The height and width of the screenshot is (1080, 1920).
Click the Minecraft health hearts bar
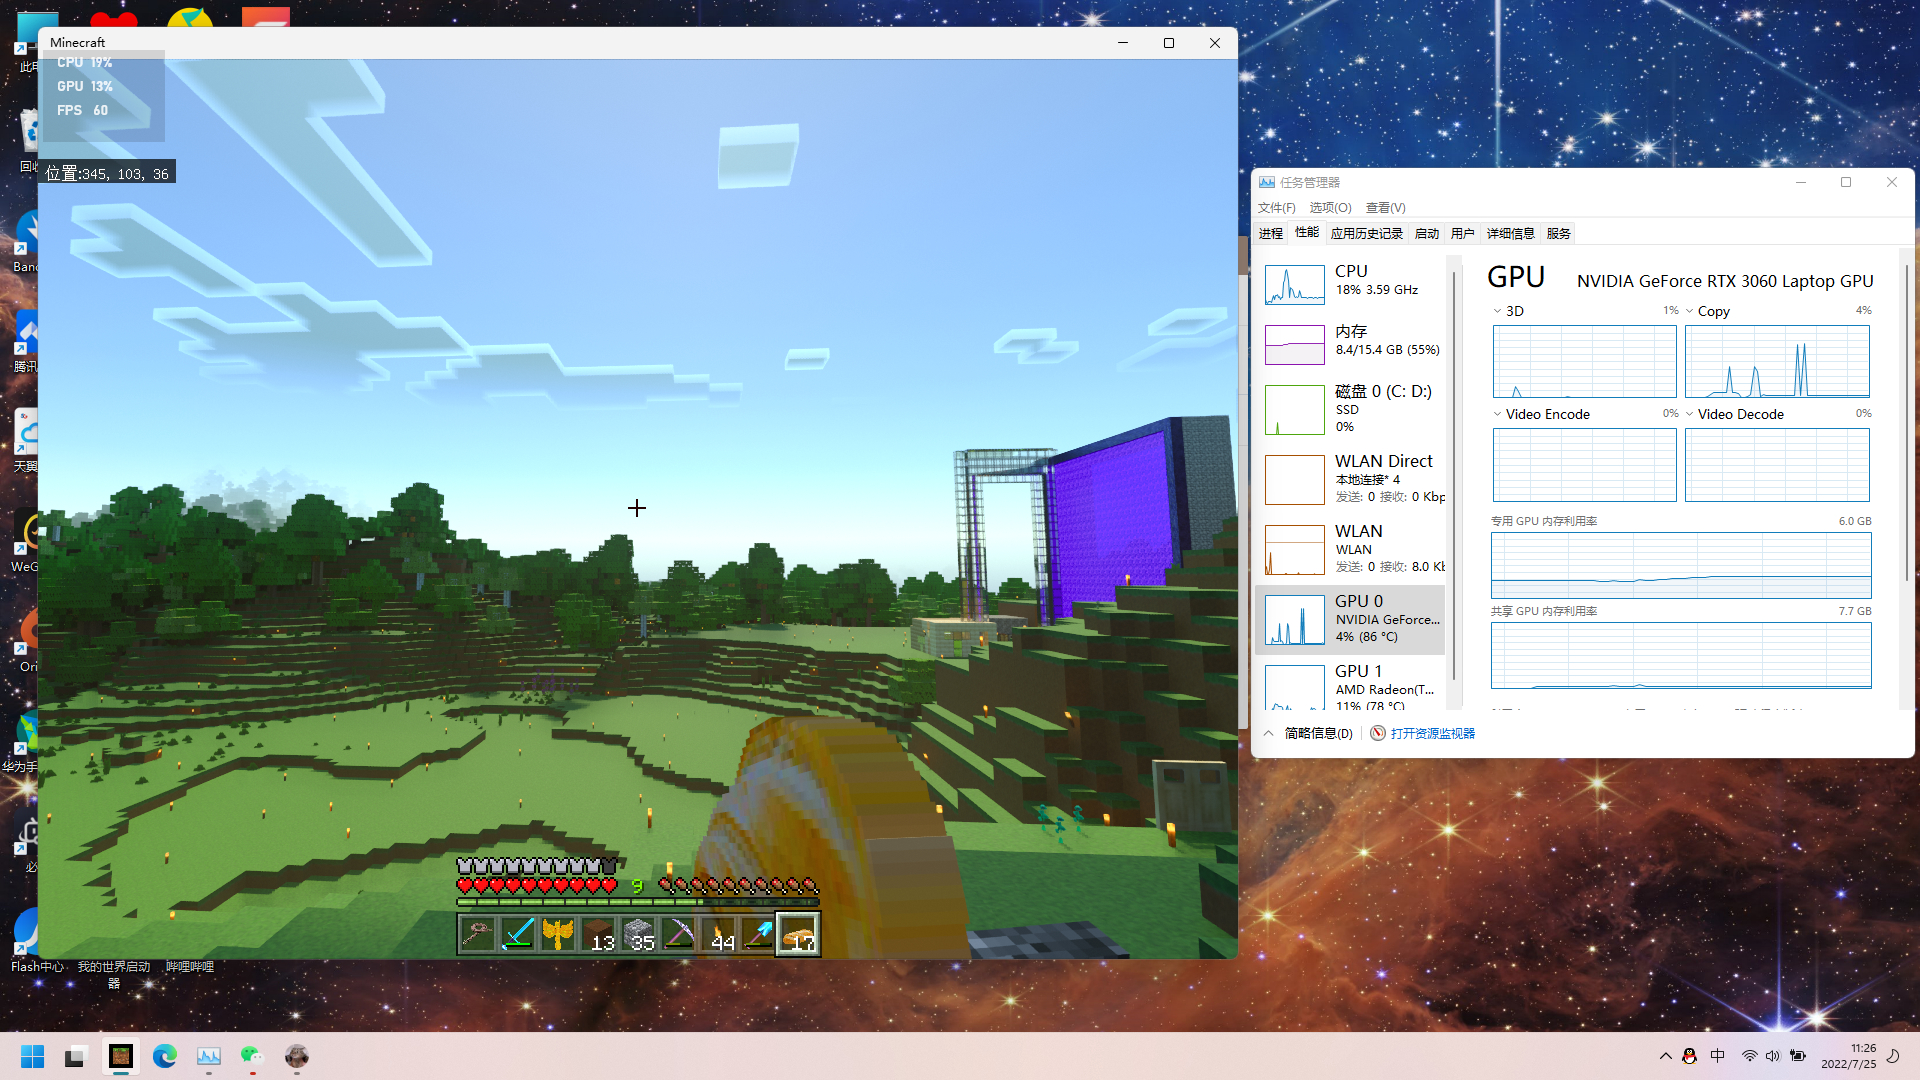[x=537, y=886]
